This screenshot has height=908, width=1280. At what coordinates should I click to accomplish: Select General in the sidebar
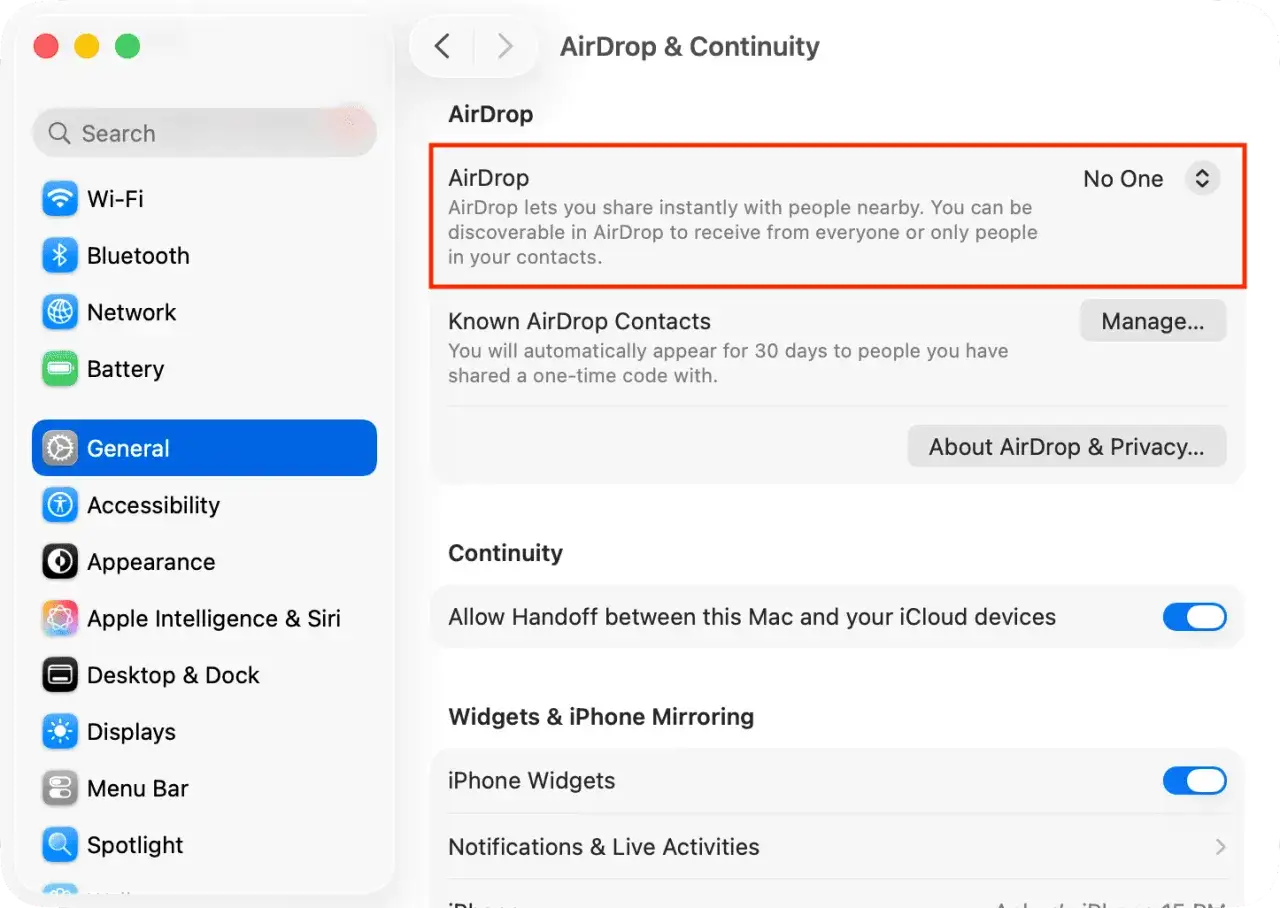tap(204, 448)
